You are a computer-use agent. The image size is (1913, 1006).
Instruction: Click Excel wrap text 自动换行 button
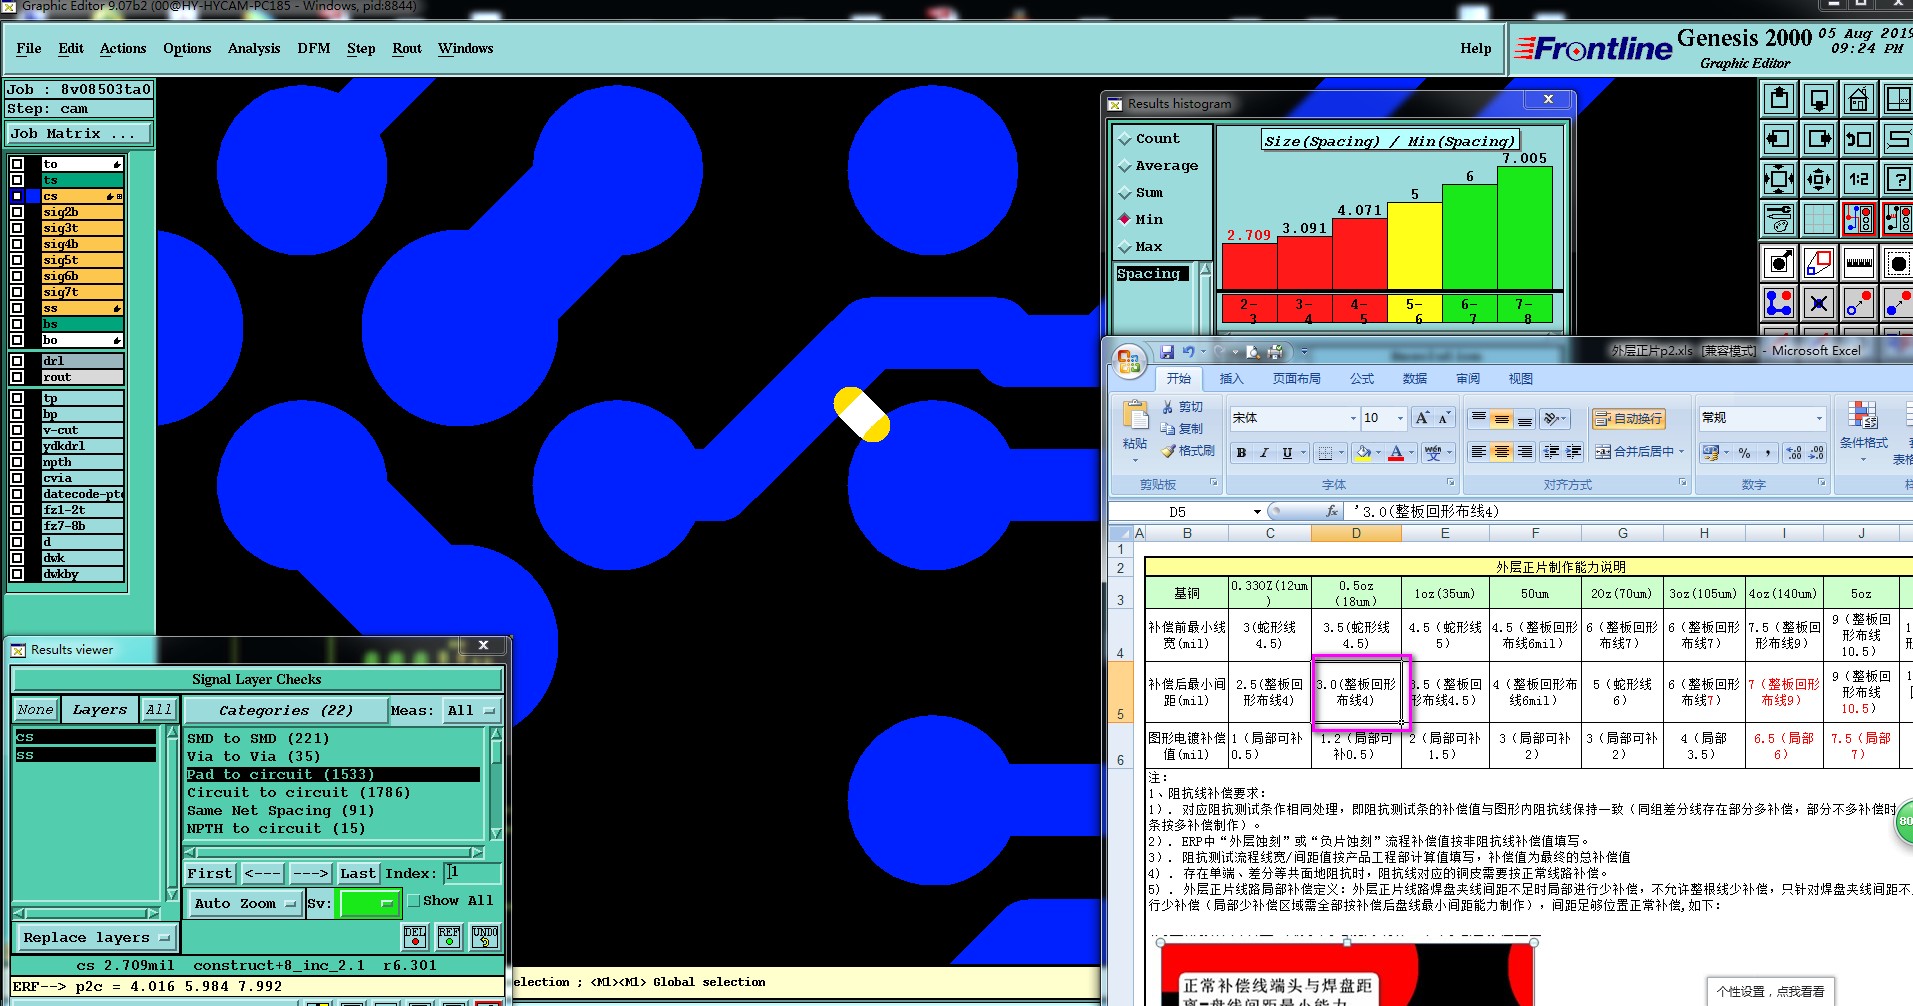coord(1627,418)
